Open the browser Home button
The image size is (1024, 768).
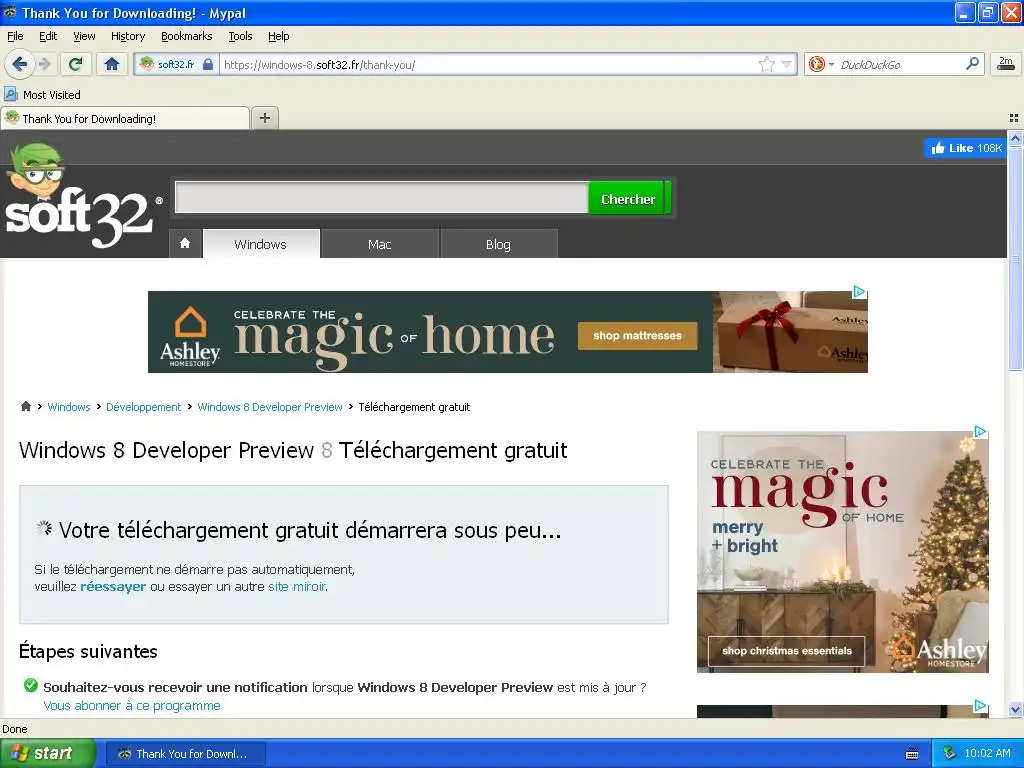tap(112, 64)
